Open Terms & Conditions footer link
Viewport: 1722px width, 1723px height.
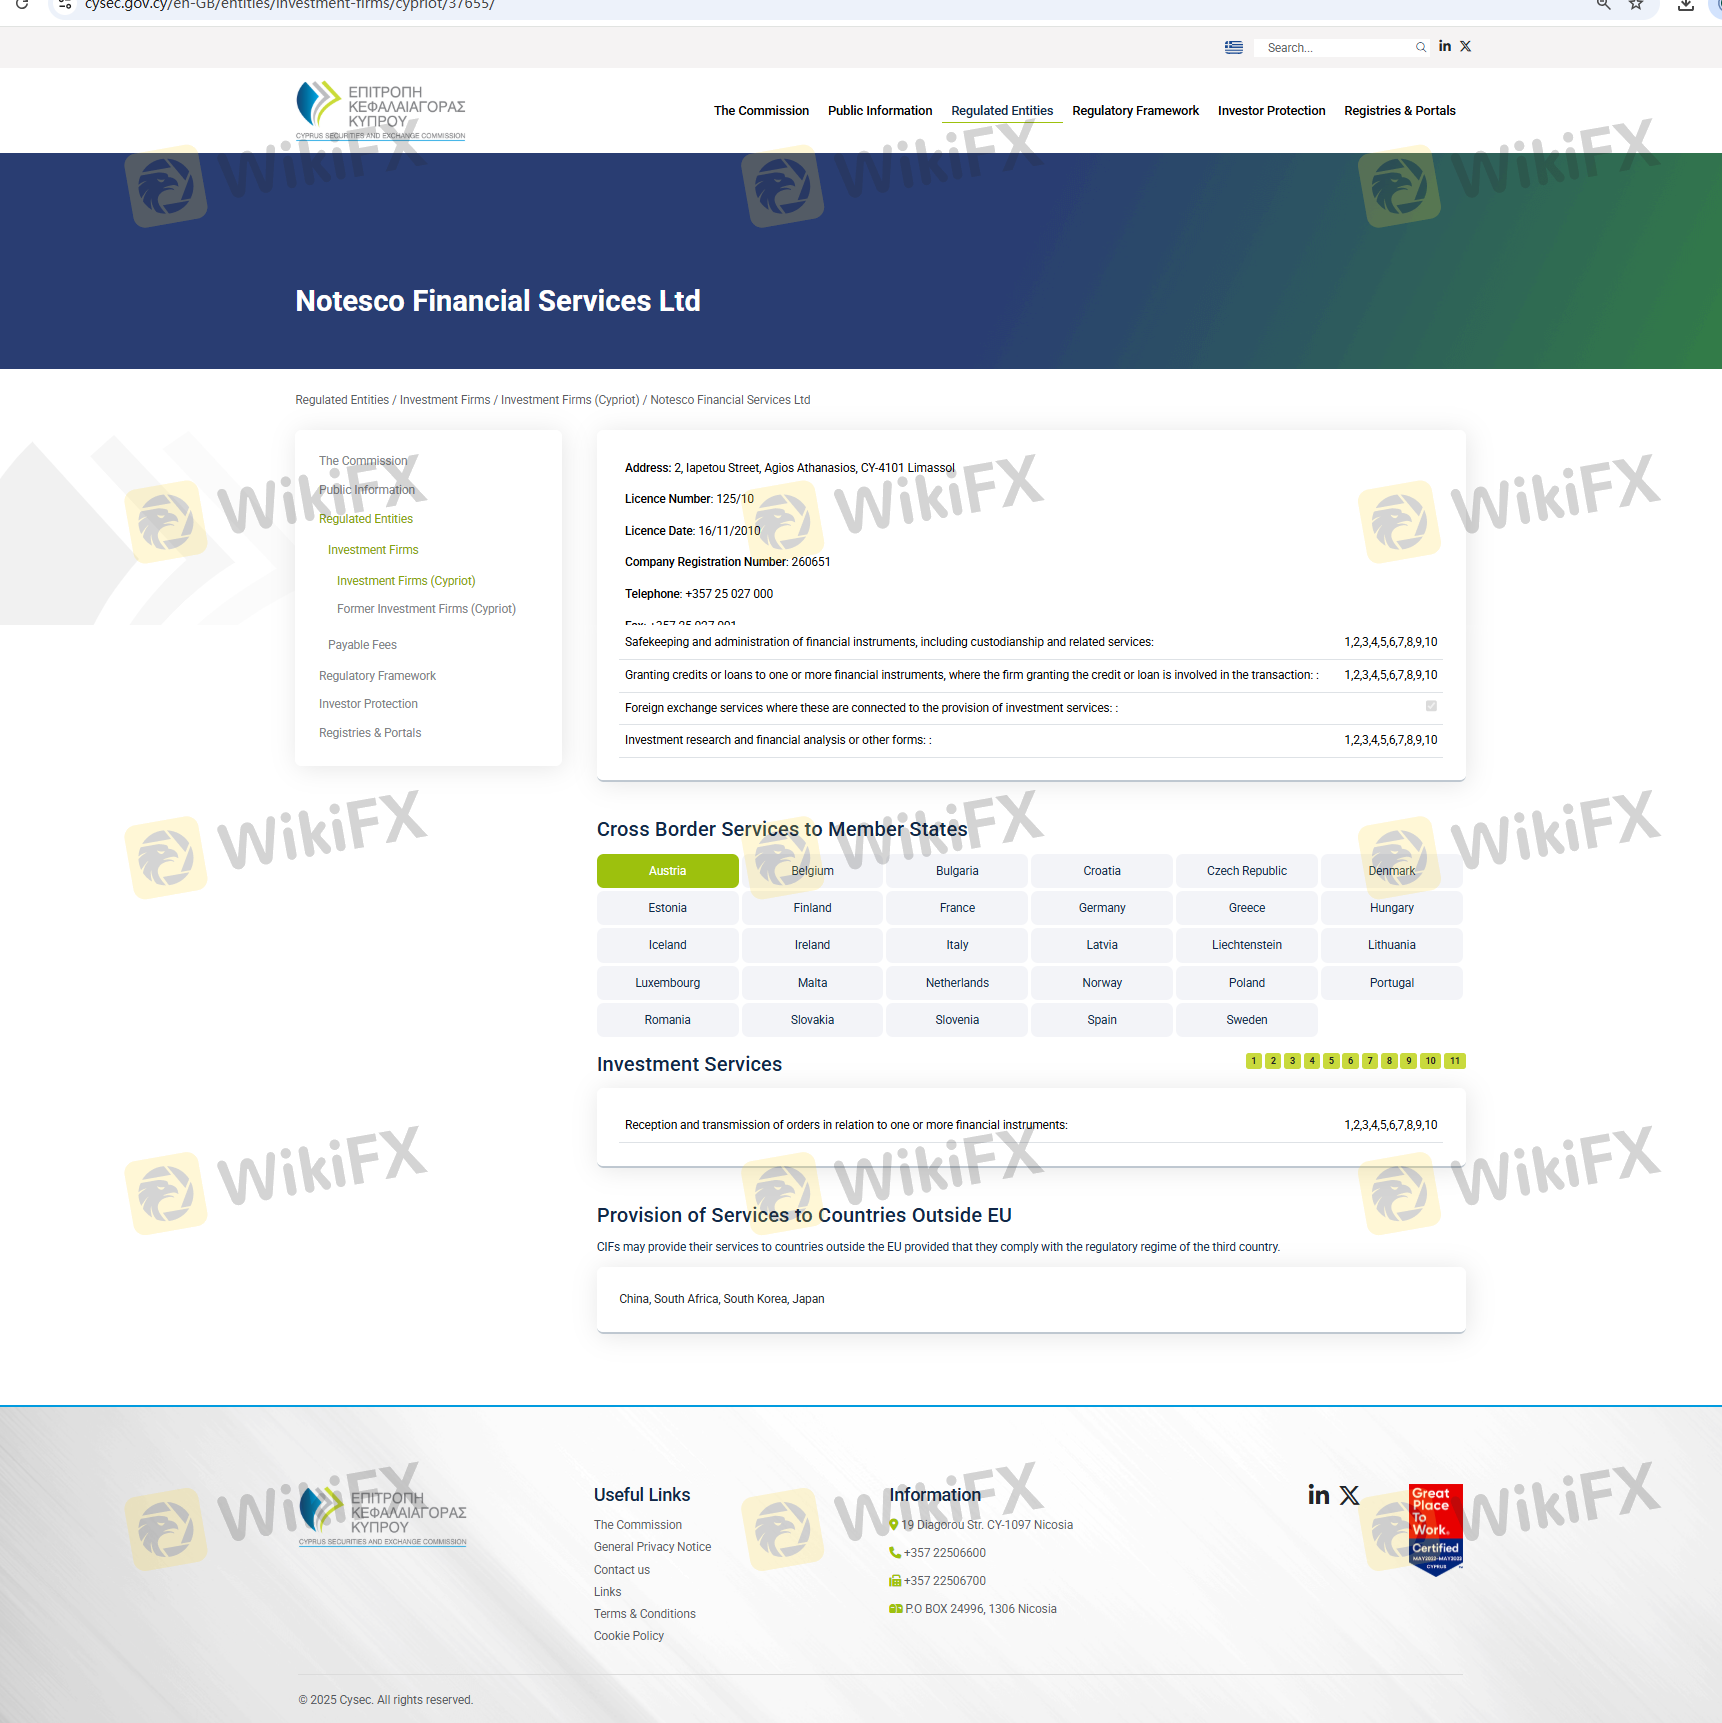(644, 1614)
